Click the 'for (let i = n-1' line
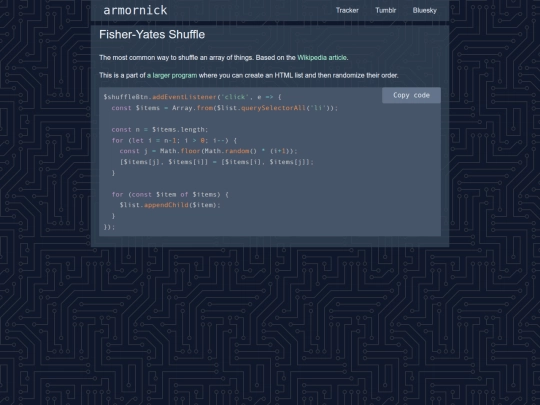 (174, 141)
